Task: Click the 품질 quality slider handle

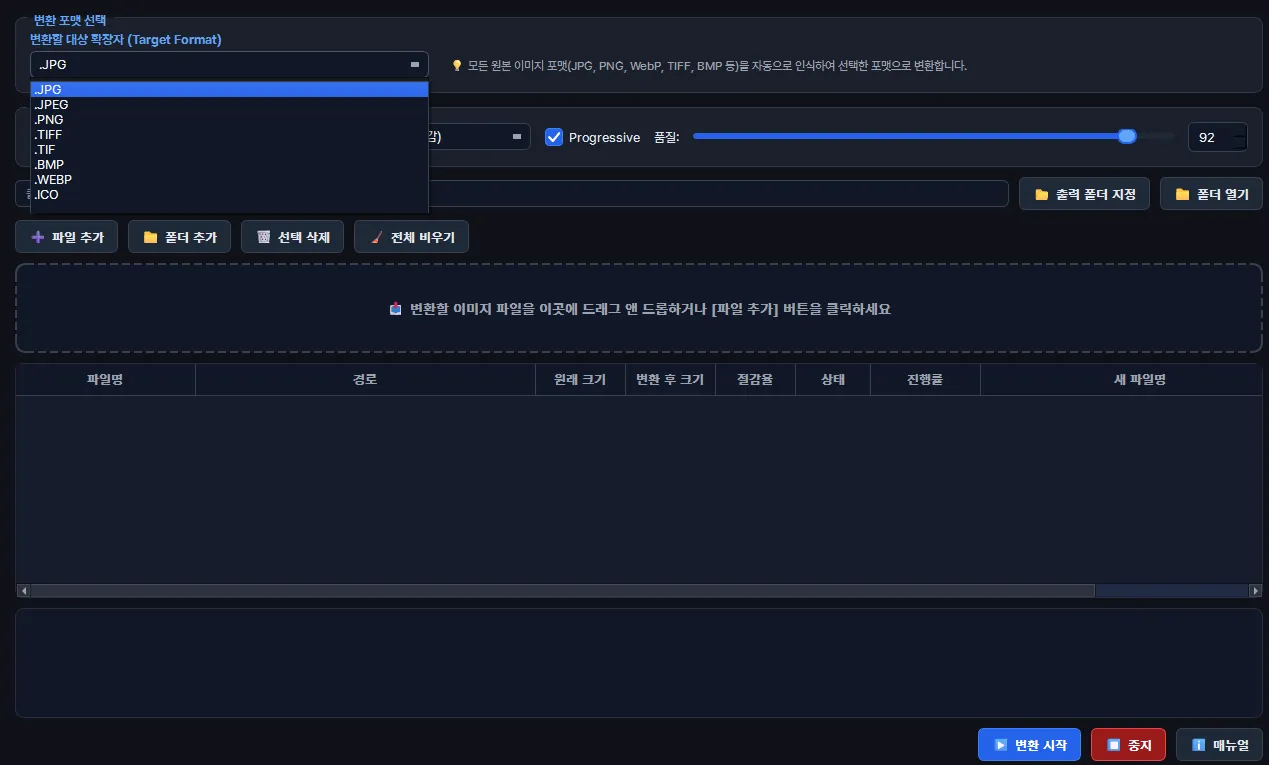Action: [1127, 136]
